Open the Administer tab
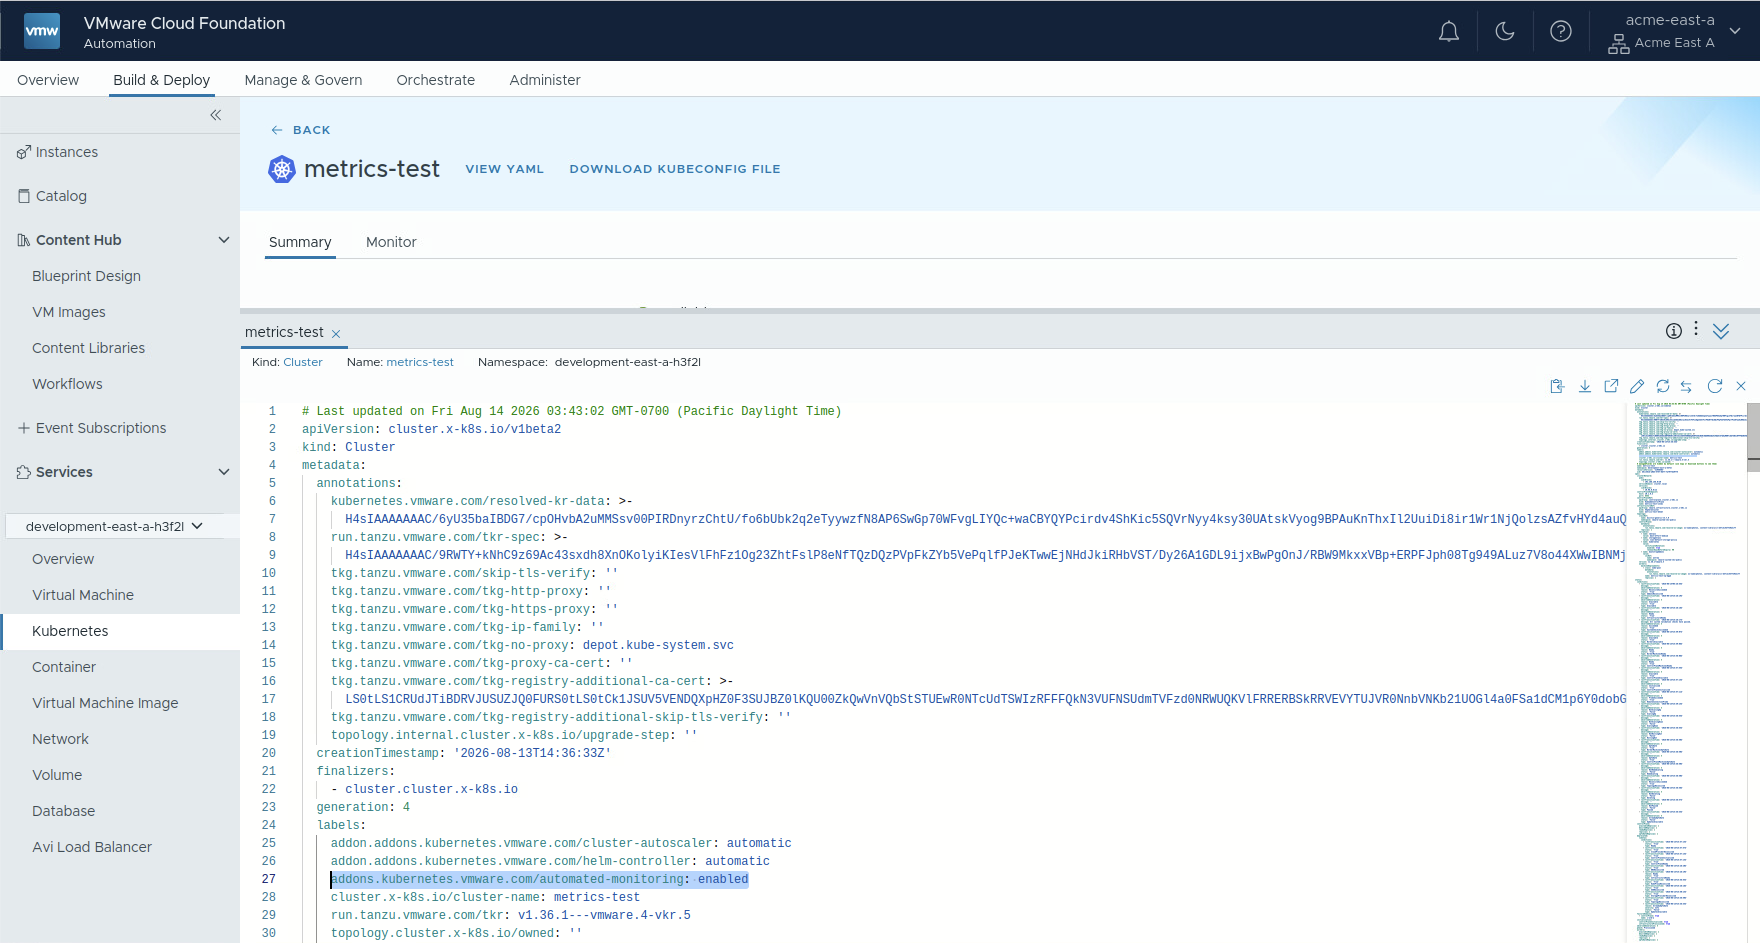The image size is (1760, 943). pos(545,80)
